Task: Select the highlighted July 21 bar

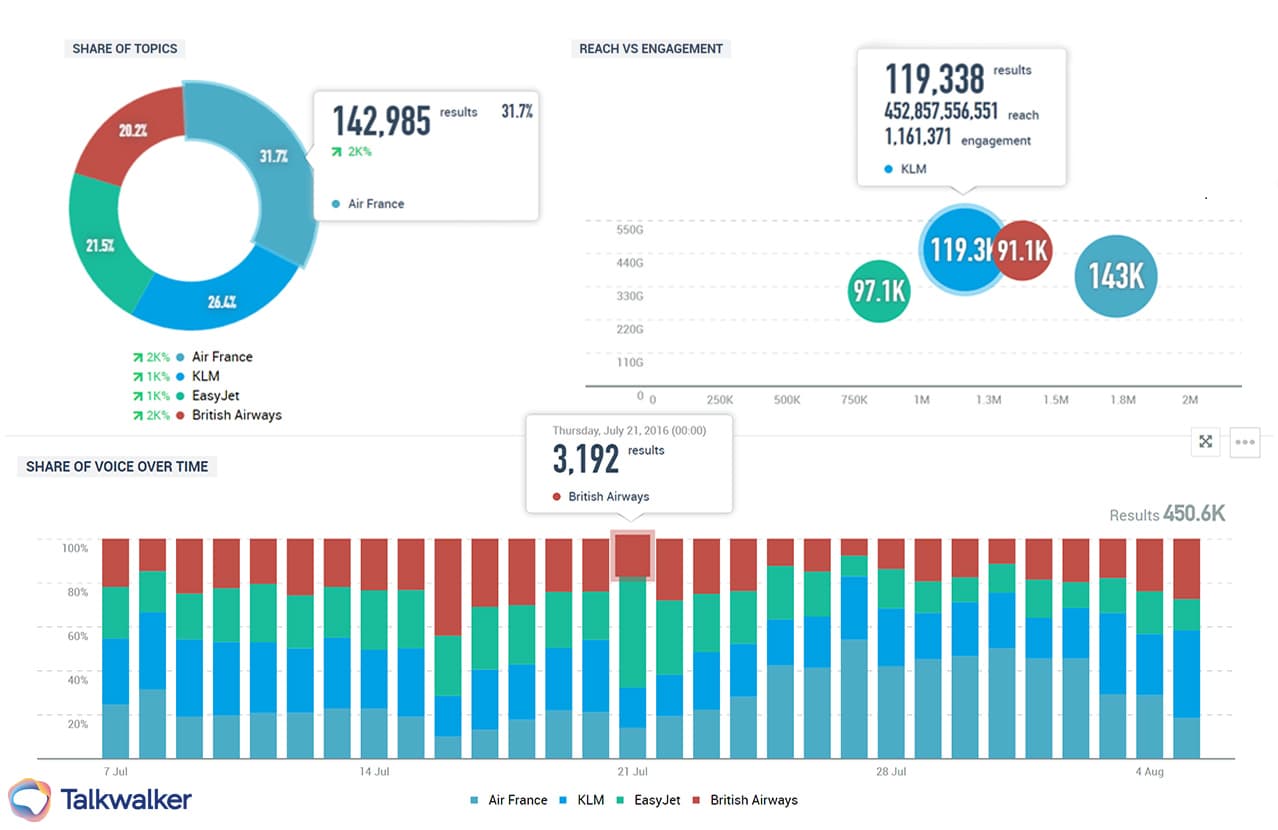Action: (632, 556)
